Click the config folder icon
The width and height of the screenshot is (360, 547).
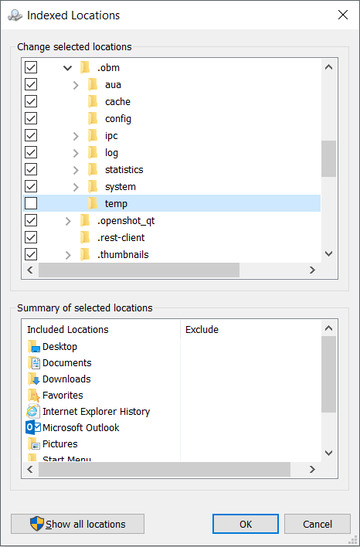point(92,119)
